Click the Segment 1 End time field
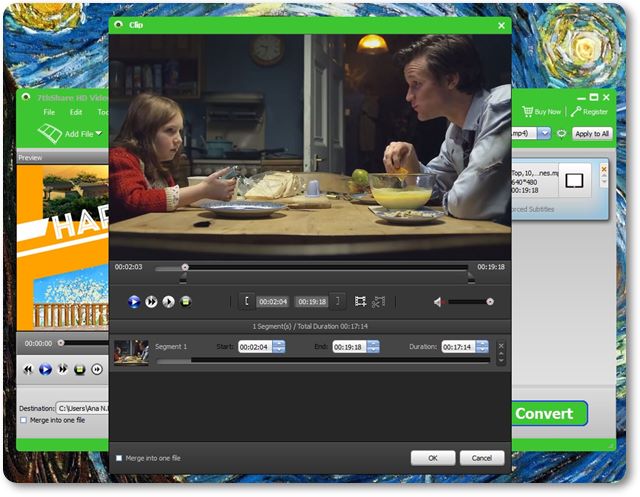The height and width of the screenshot is (497, 640). click(349, 347)
